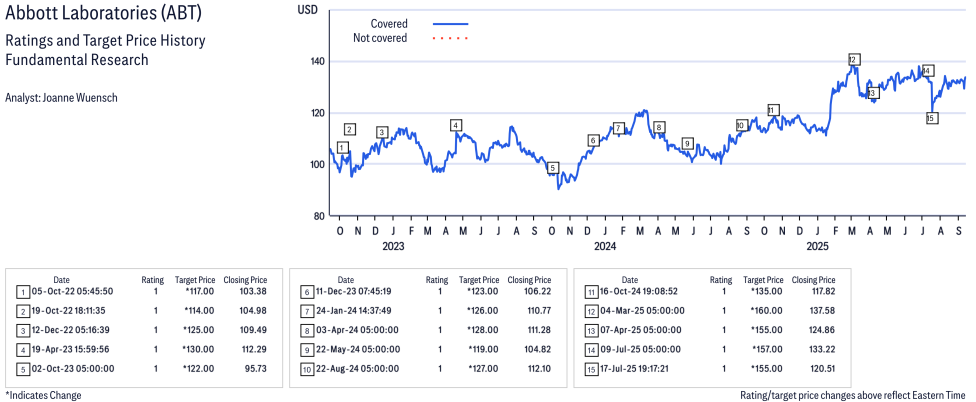This screenshot has height=402, width=976.
Task: Click the row 5 number box in the table
Action: pos(23,369)
